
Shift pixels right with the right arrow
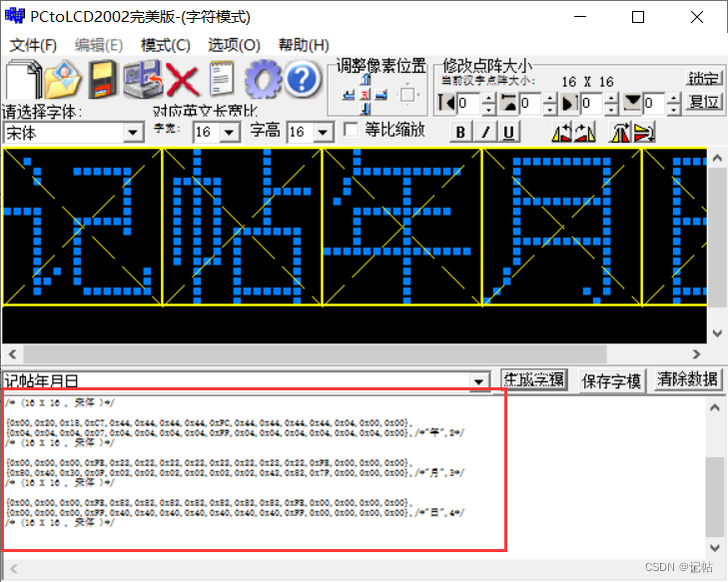pos(381,95)
